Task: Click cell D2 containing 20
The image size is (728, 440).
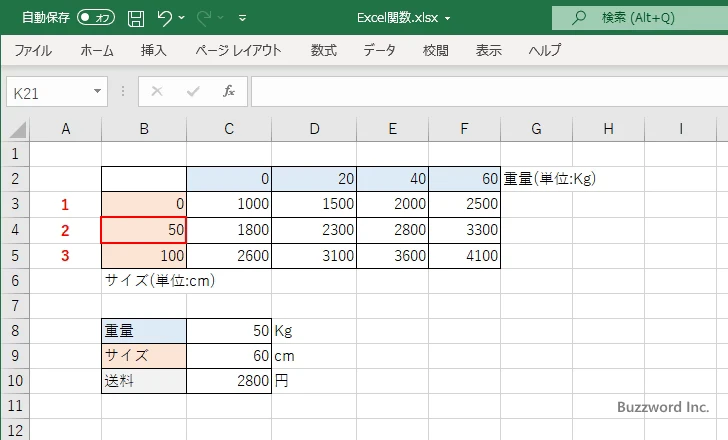Action: click(314, 179)
